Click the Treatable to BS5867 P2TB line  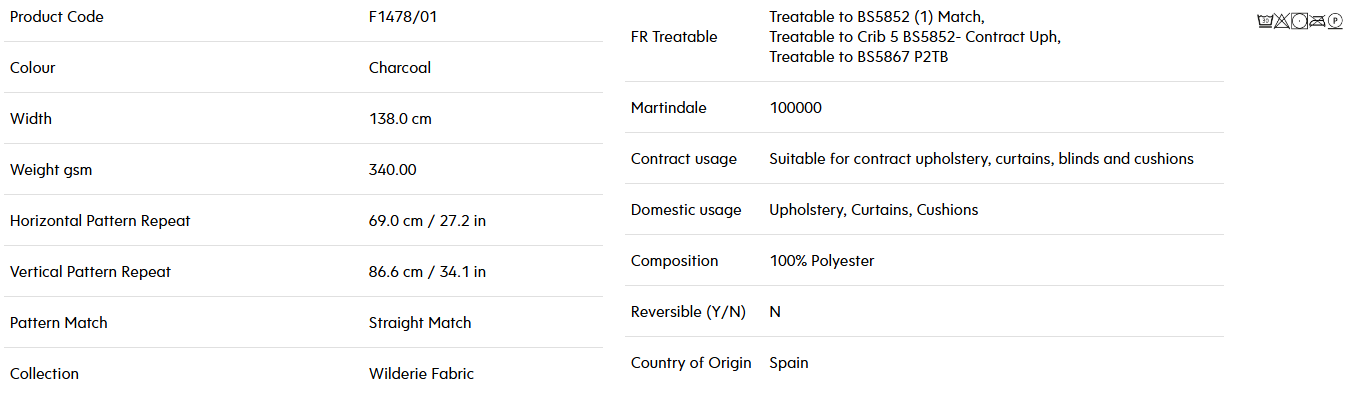click(x=859, y=57)
